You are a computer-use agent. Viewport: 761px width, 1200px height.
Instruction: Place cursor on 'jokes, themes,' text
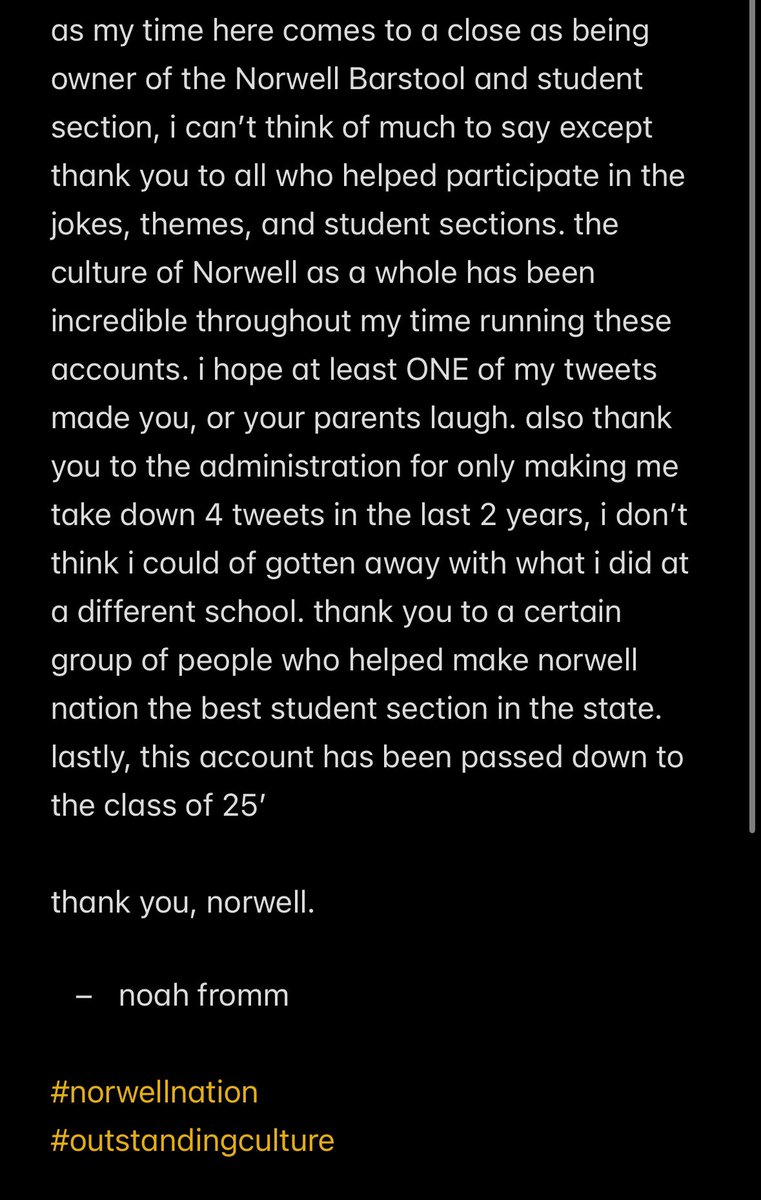148,224
